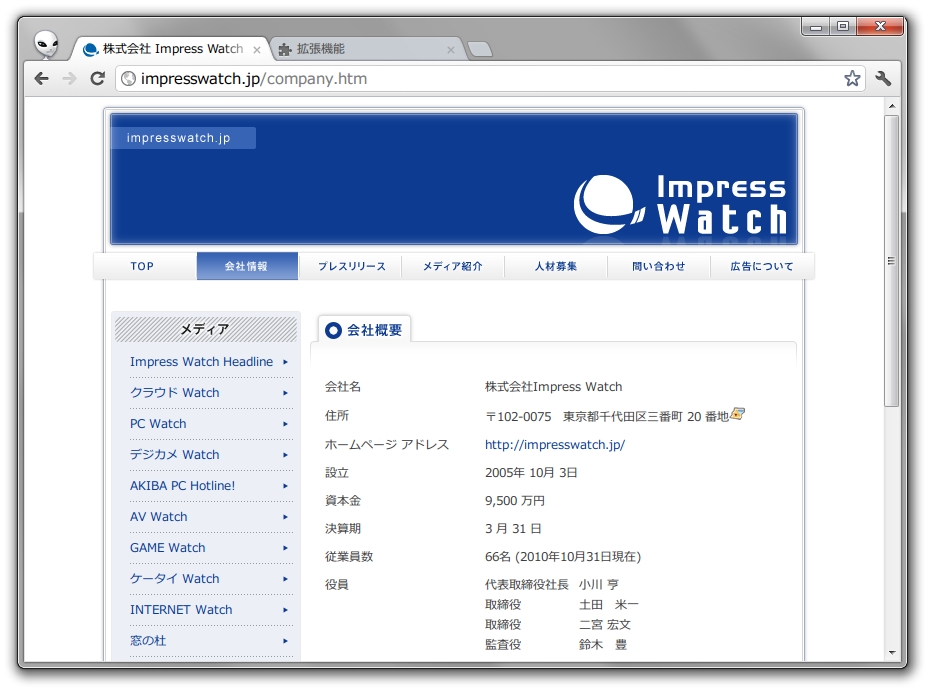
Task: Click the arrow beside クラウド Watch
Action: pyautogui.click(x=285, y=393)
